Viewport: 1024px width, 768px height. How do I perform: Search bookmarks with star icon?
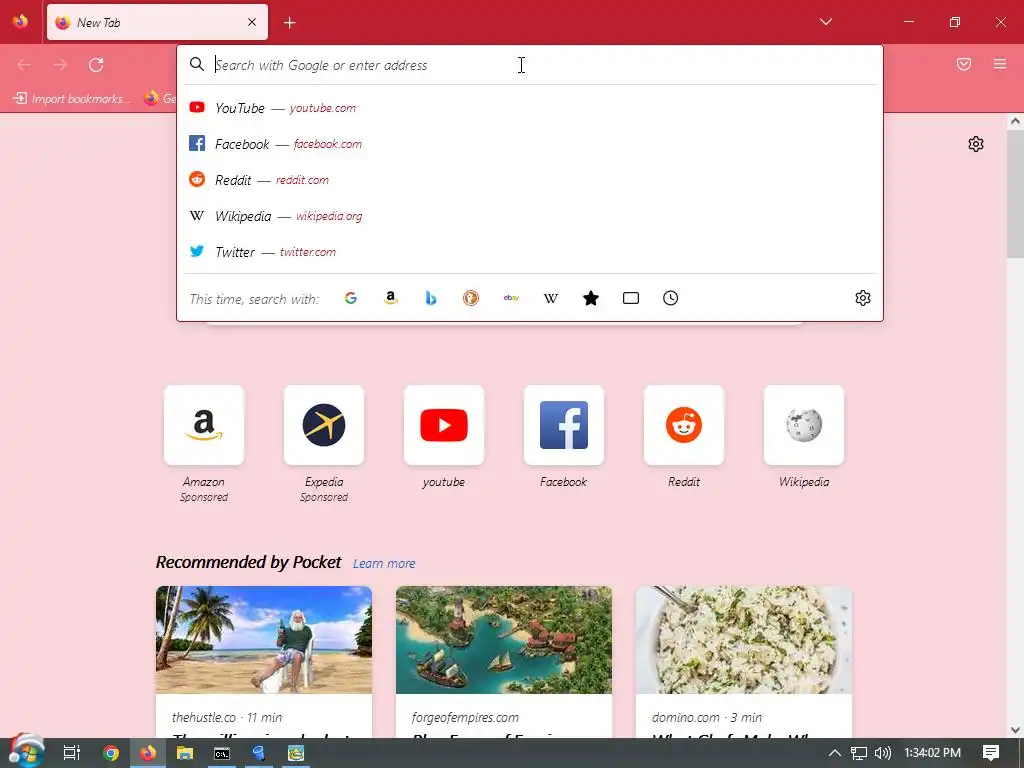[x=591, y=298]
